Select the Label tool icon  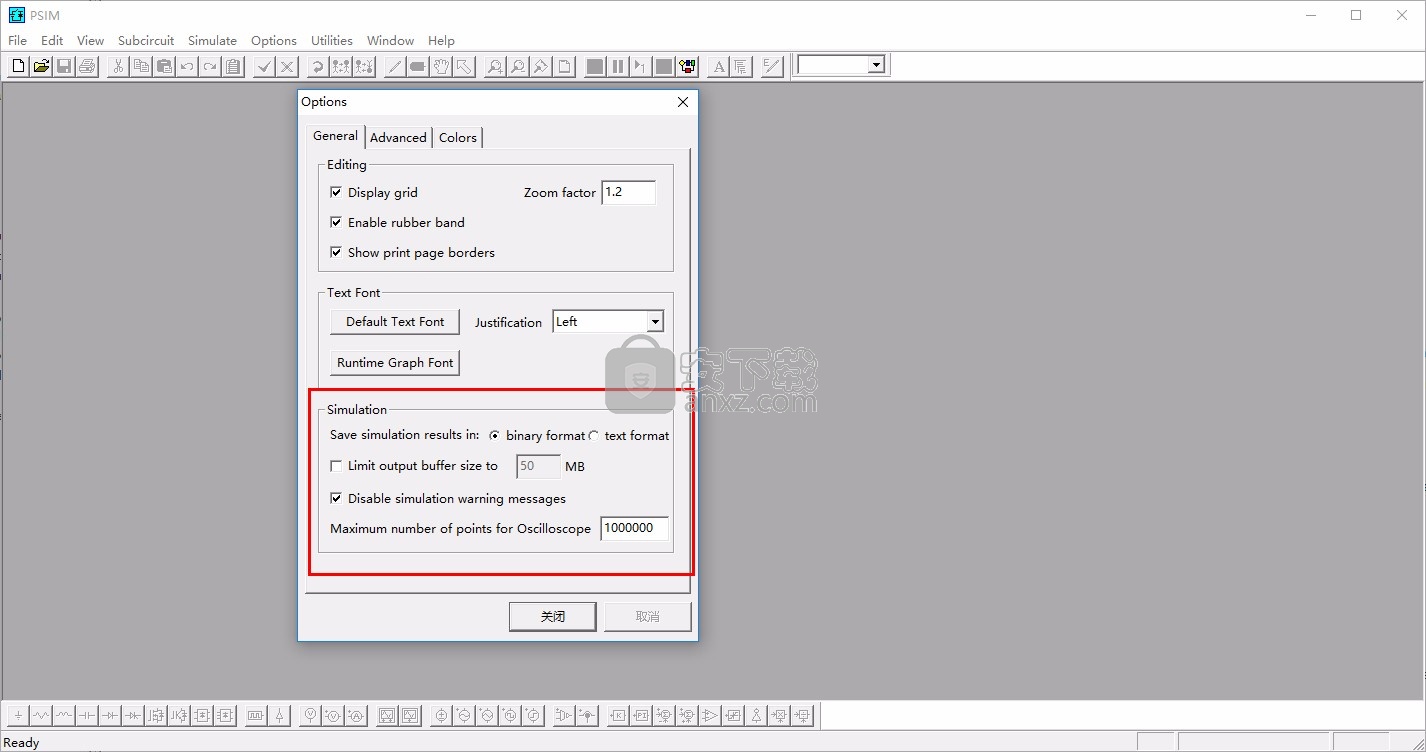click(418, 66)
